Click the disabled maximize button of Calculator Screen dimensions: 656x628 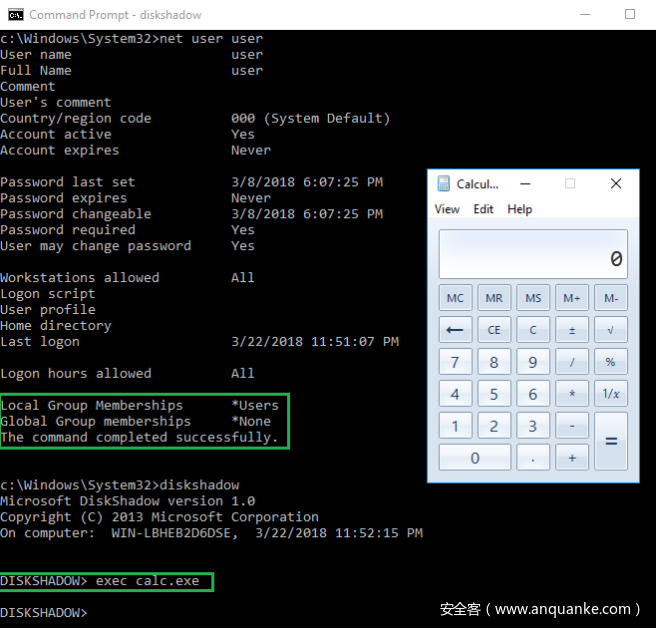(570, 184)
